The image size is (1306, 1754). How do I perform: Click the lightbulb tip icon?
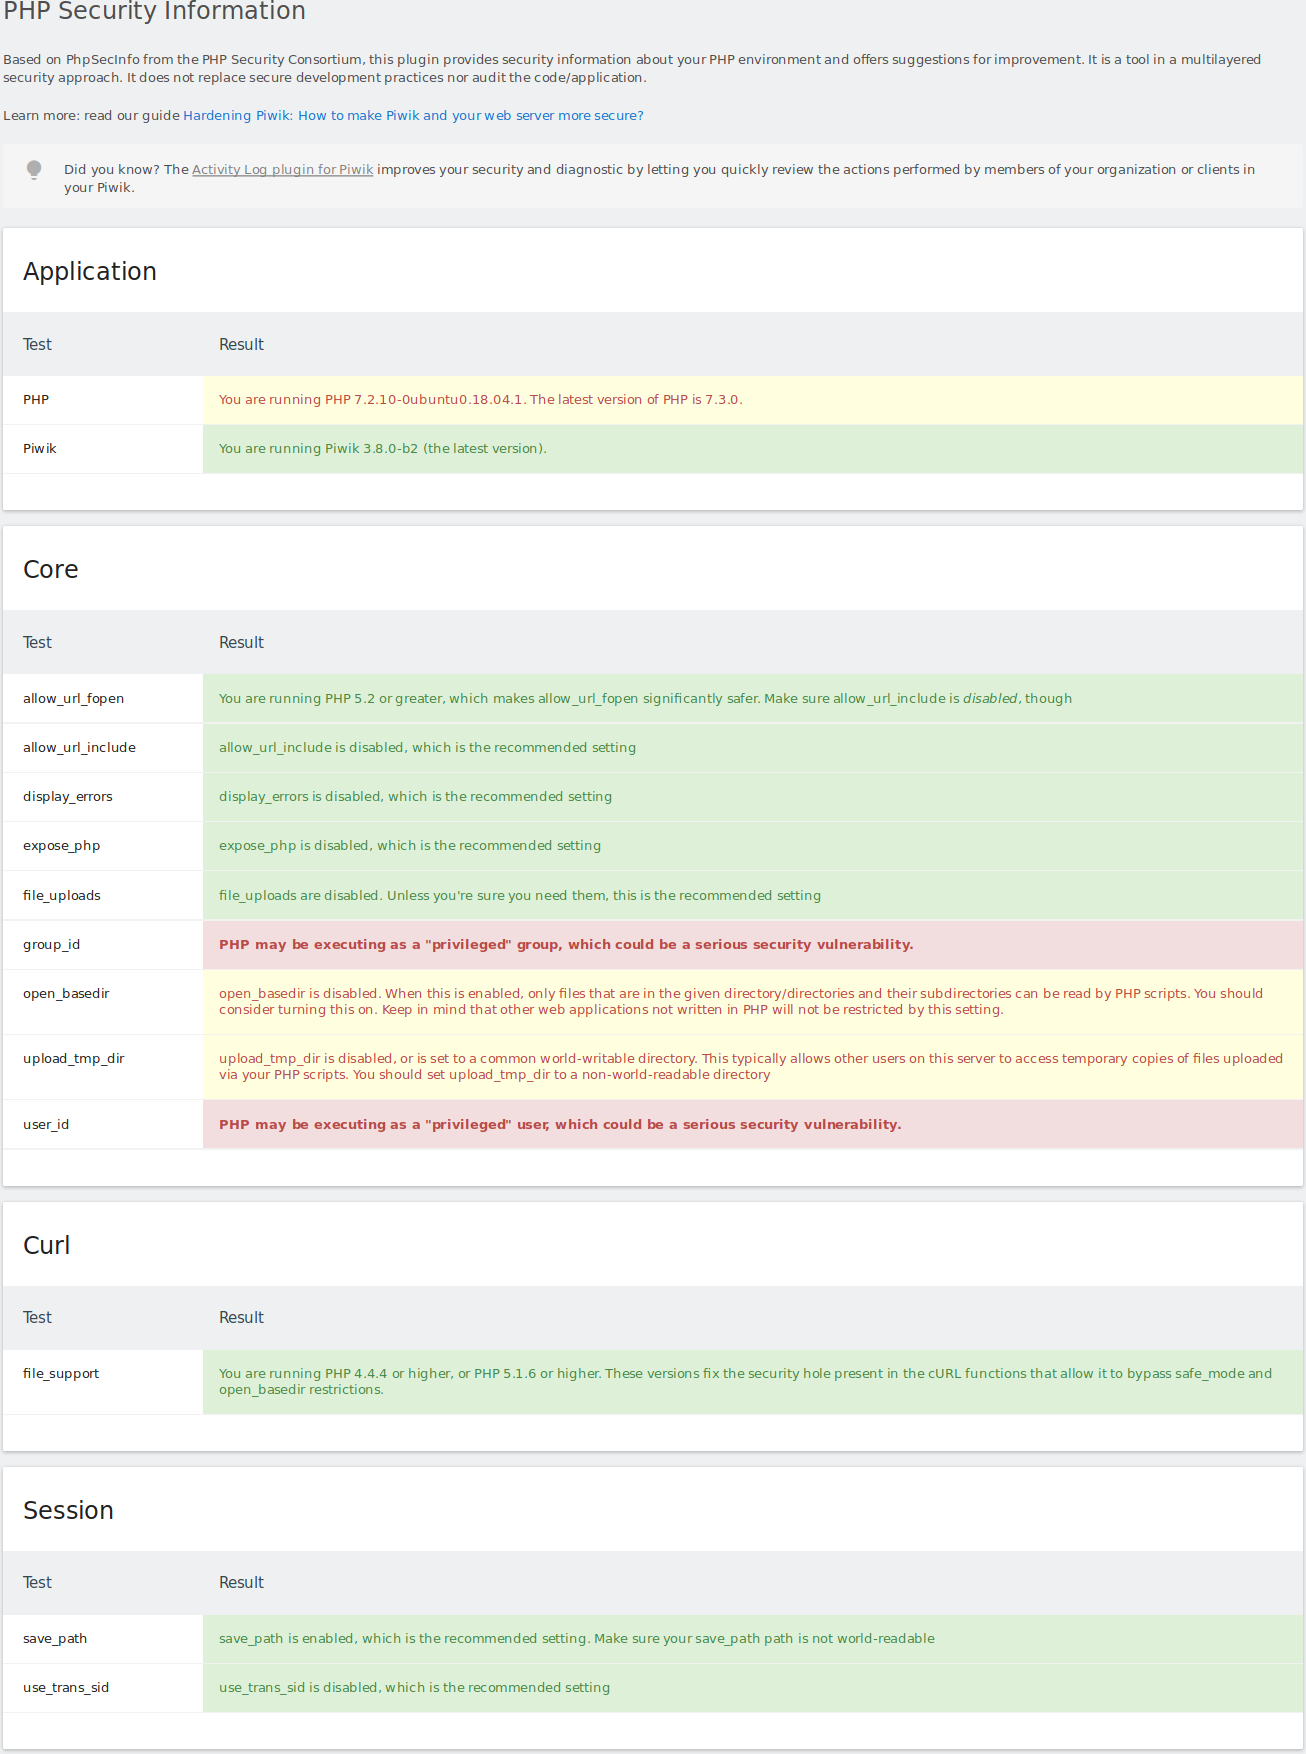point(34,170)
